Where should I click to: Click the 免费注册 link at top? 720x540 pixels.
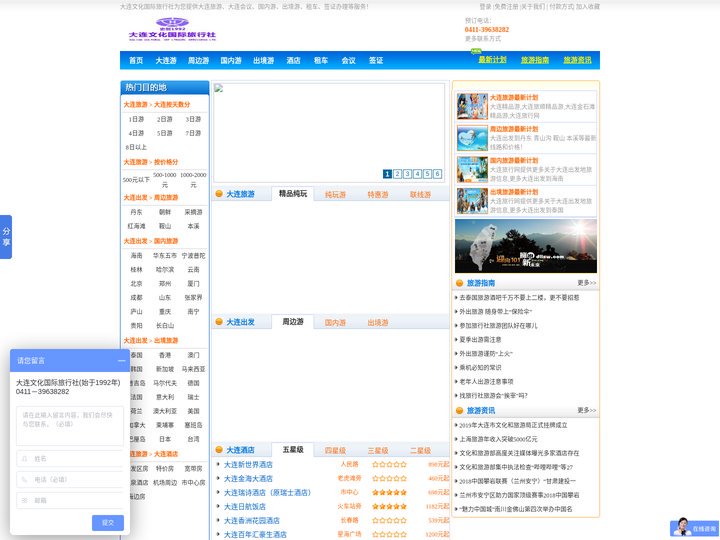click(506, 7)
